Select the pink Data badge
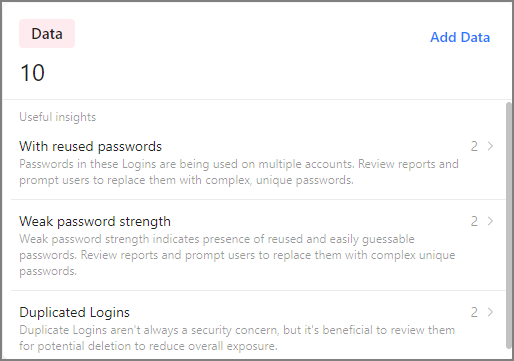514x361 pixels. coord(47,33)
